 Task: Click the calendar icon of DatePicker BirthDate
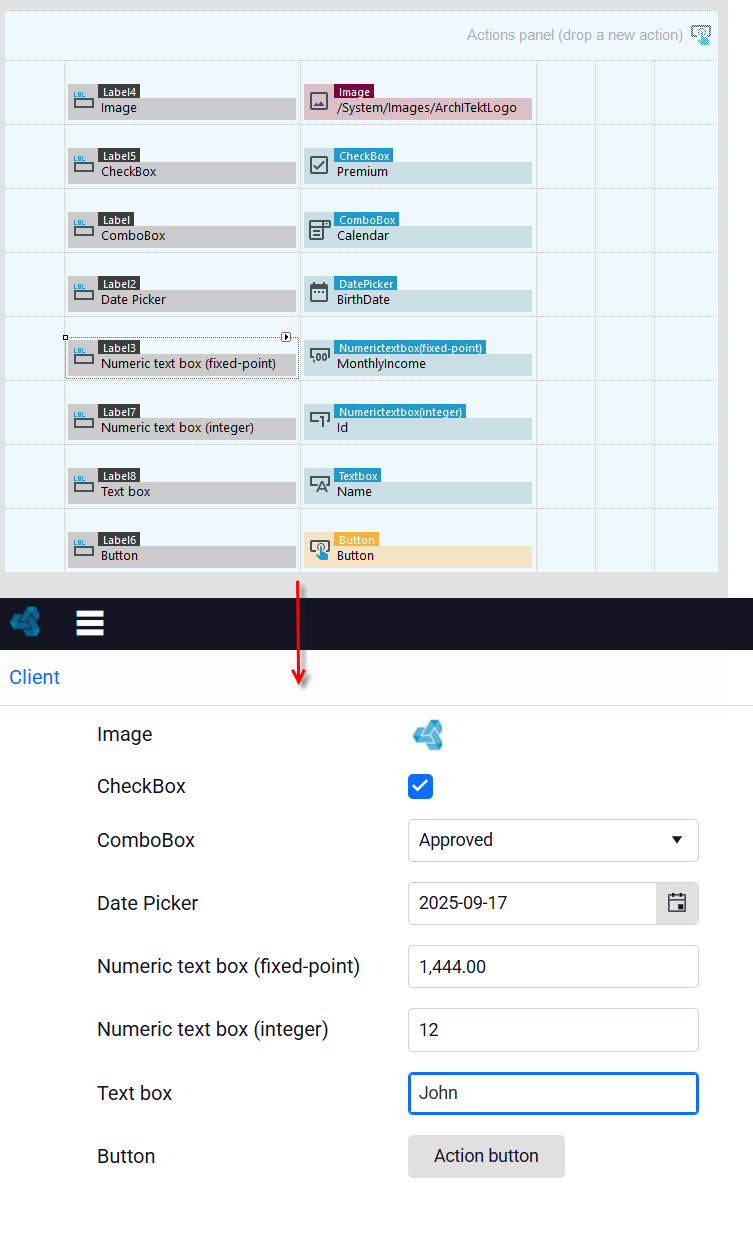(x=319, y=293)
